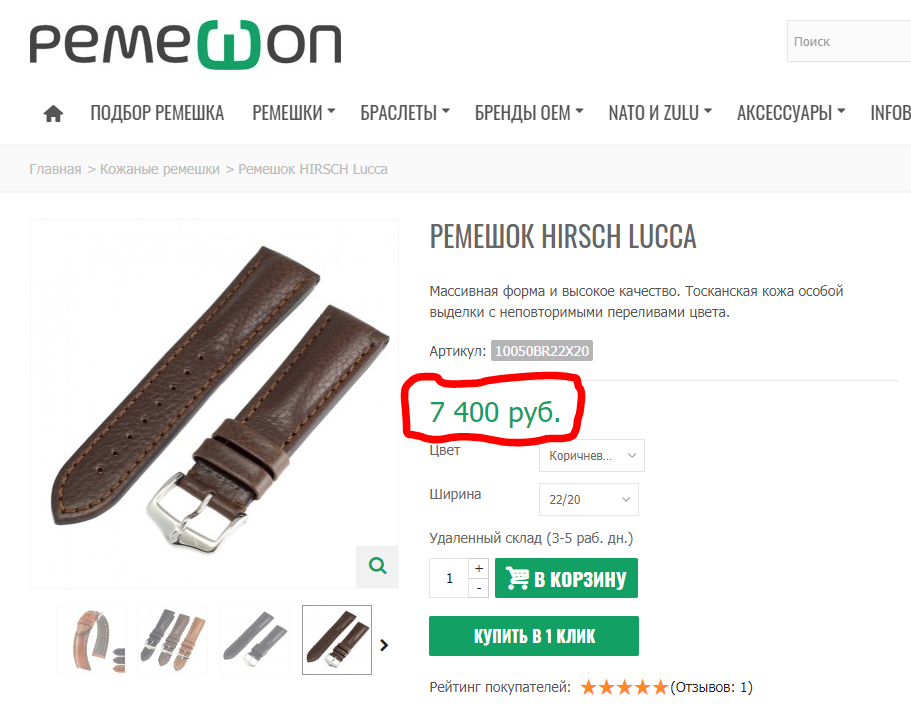Show next thumbnails with the right chevron arrow
911x725 pixels.
pyautogui.click(x=384, y=645)
